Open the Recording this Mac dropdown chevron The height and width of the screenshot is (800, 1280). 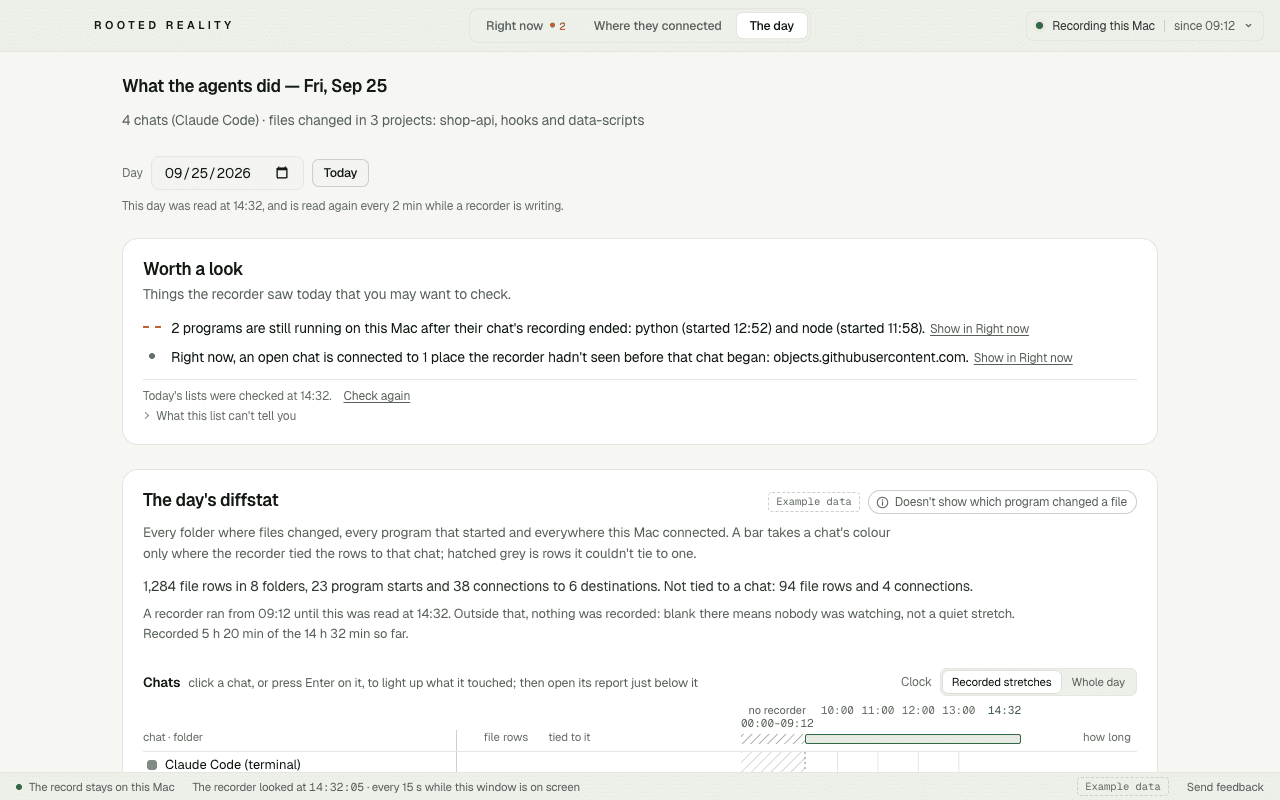pos(1248,26)
